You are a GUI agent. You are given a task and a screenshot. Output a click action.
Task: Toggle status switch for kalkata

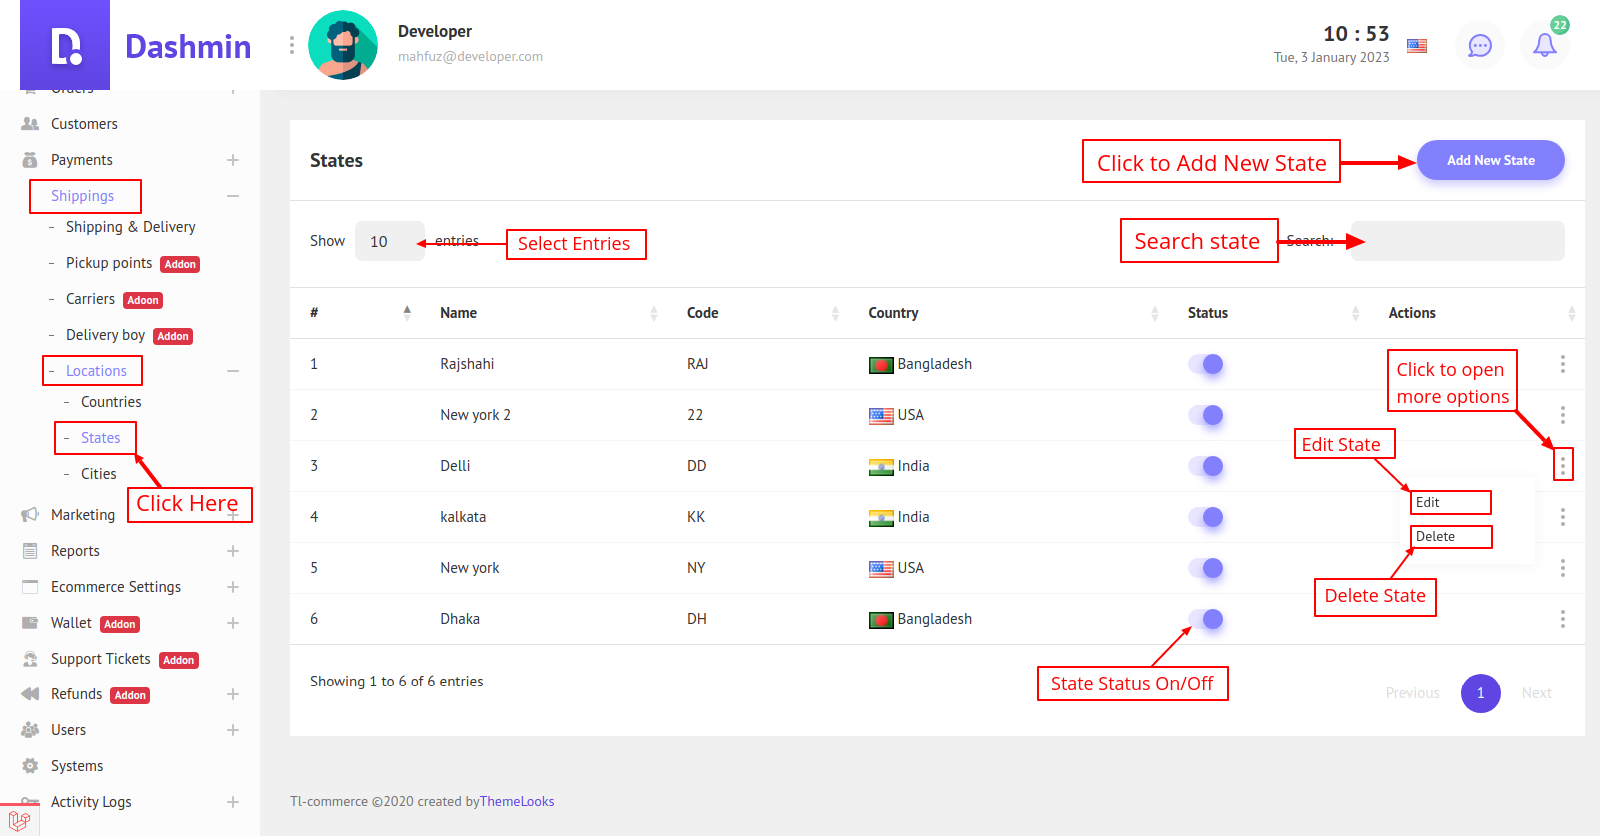1206,517
